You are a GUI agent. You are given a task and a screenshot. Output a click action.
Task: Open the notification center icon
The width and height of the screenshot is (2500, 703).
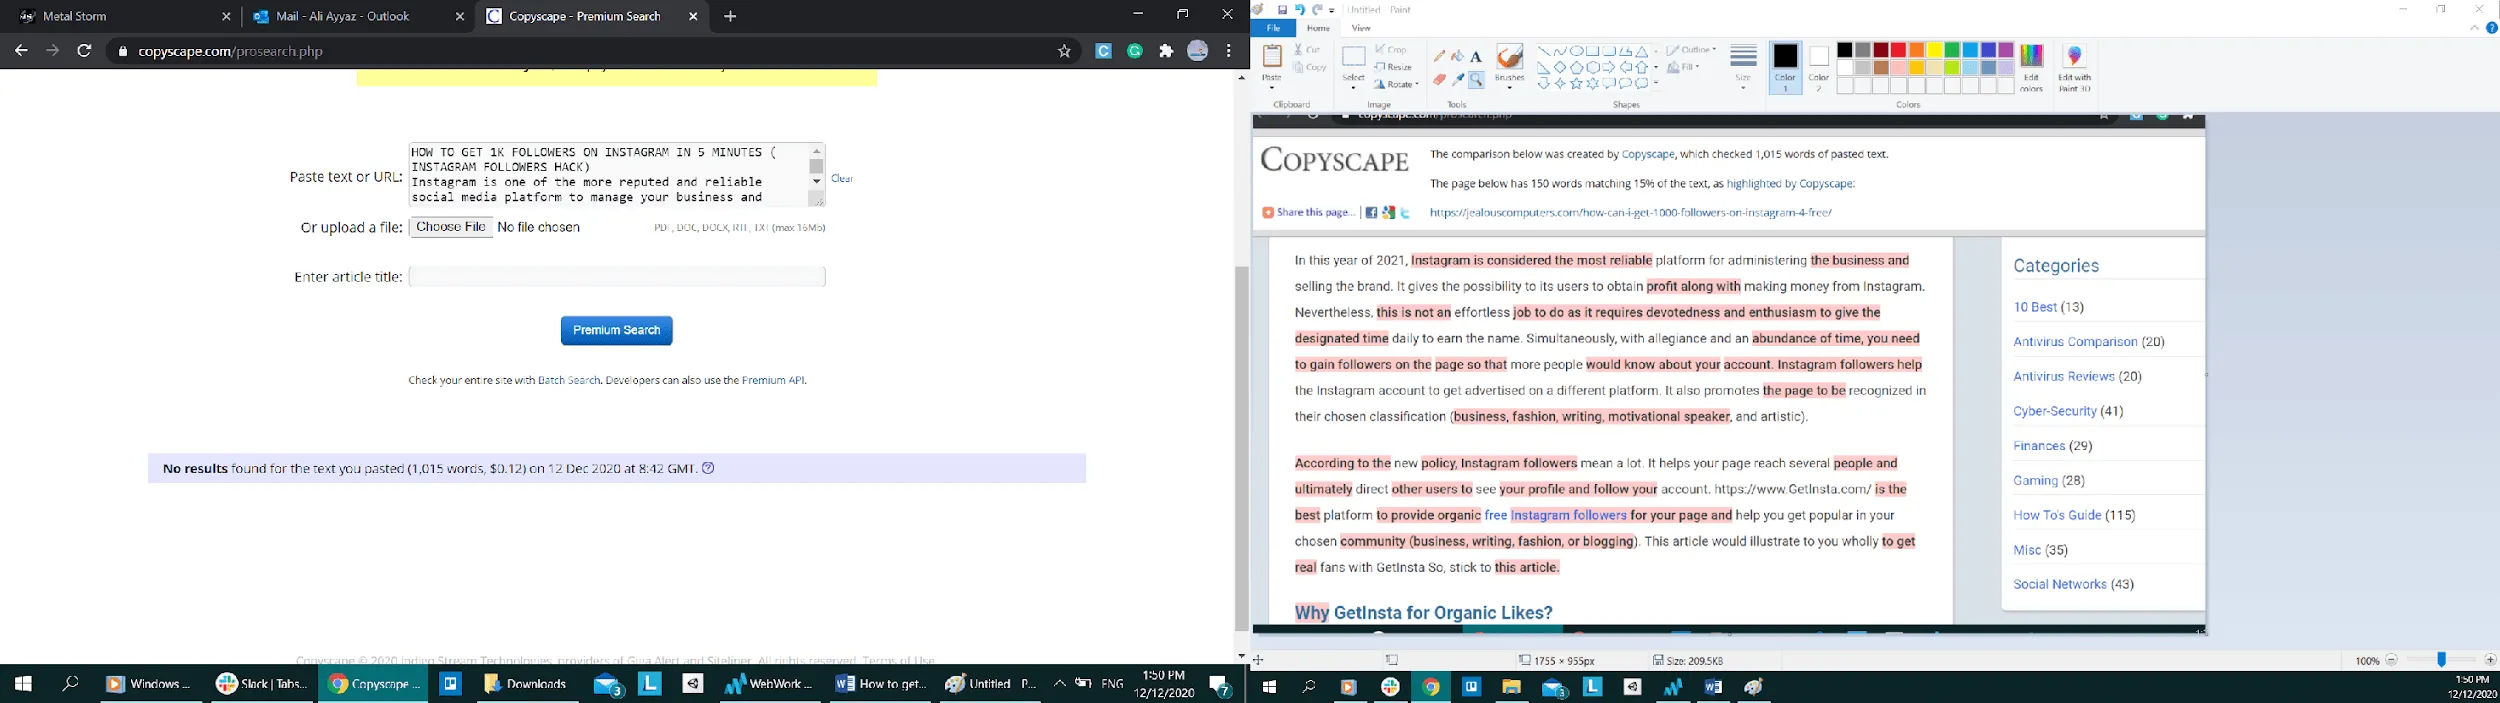click(x=1220, y=686)
